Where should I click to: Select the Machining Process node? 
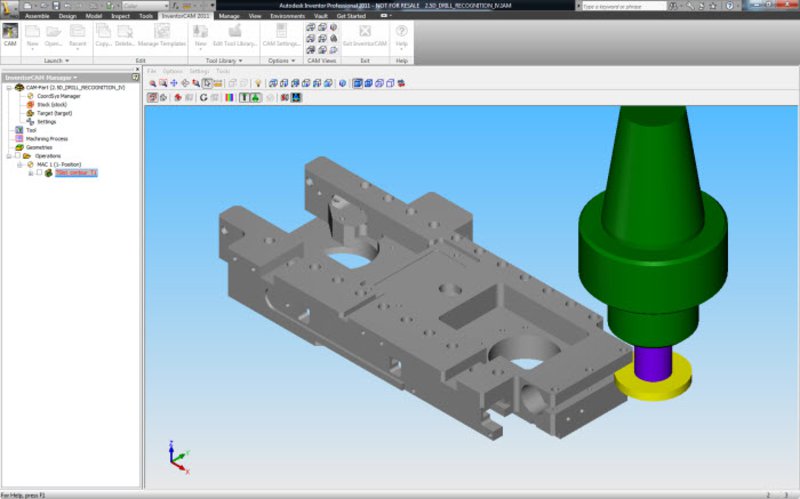(46, 138)
